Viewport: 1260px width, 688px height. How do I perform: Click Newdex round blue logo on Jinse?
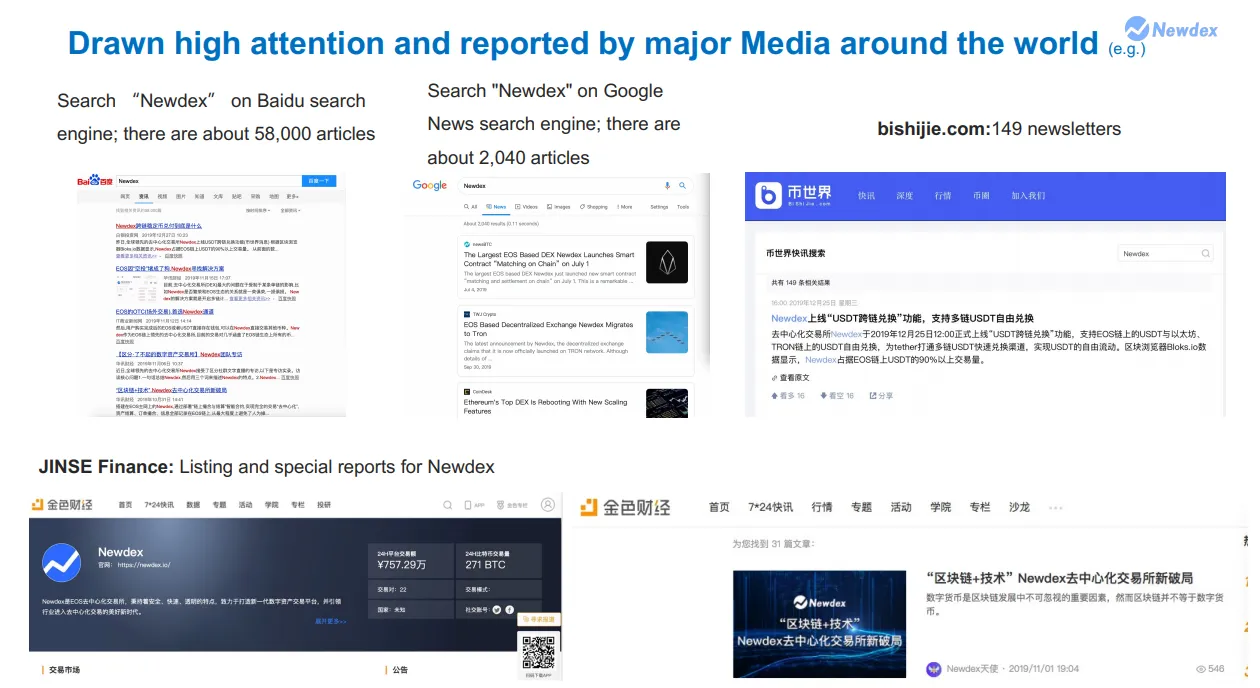(61, 562)
